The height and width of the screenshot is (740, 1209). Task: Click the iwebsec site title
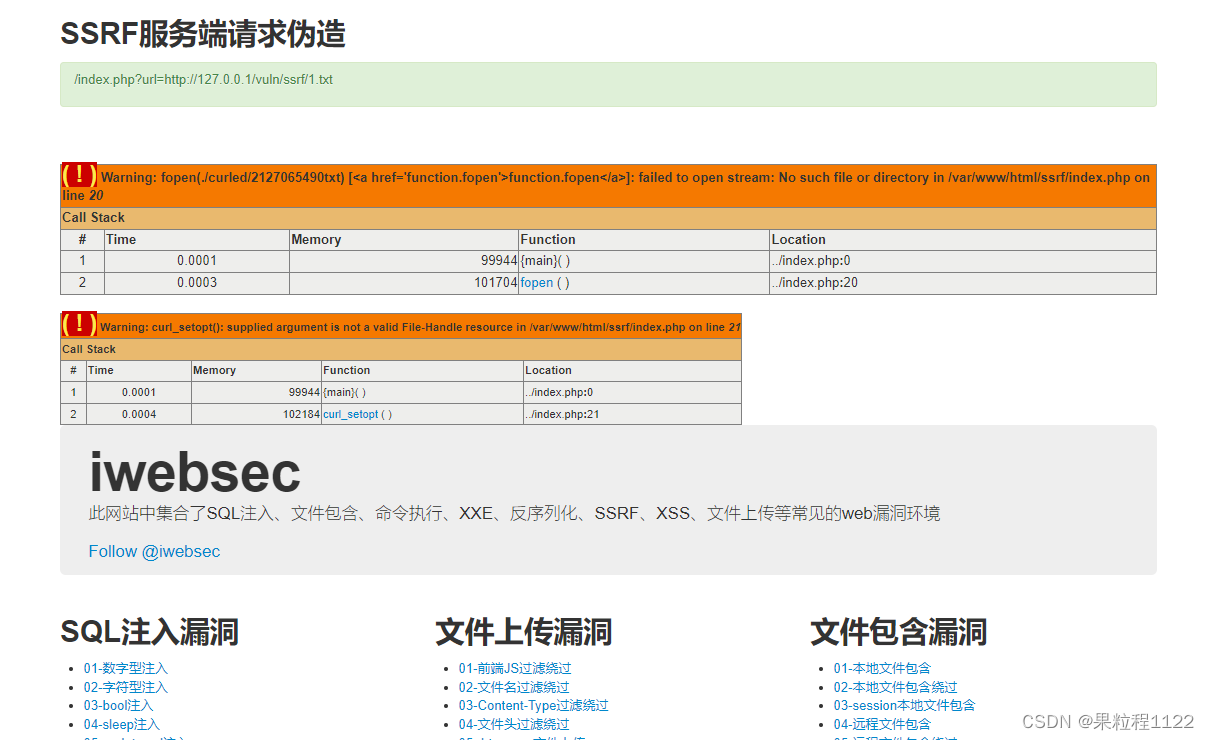click(x=194, y=472)
